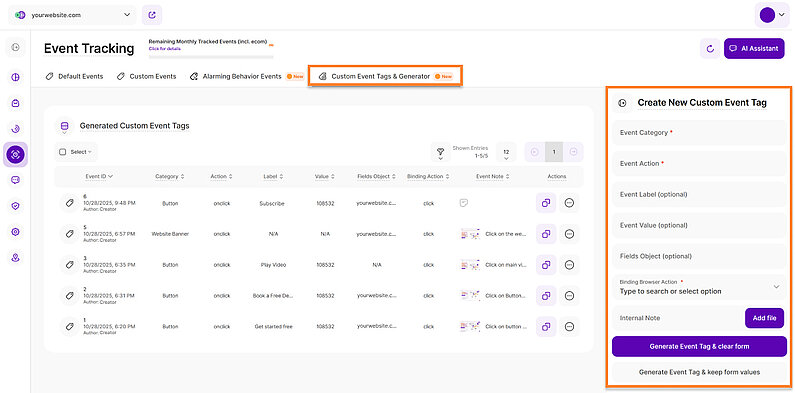Sort by the Event Note column
Viewport: 795px width, 393px height.
point(492,176)
